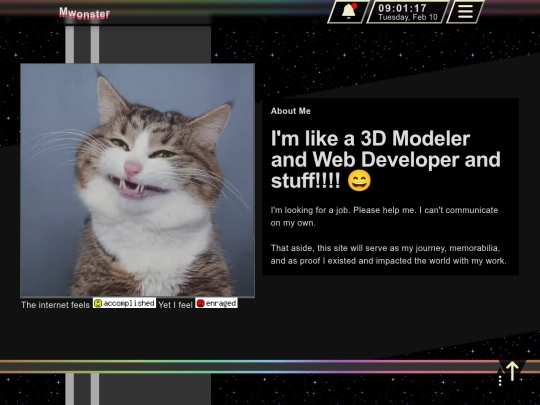
Task: Click the grinning emoji in the heading
Action: (359, 180)
